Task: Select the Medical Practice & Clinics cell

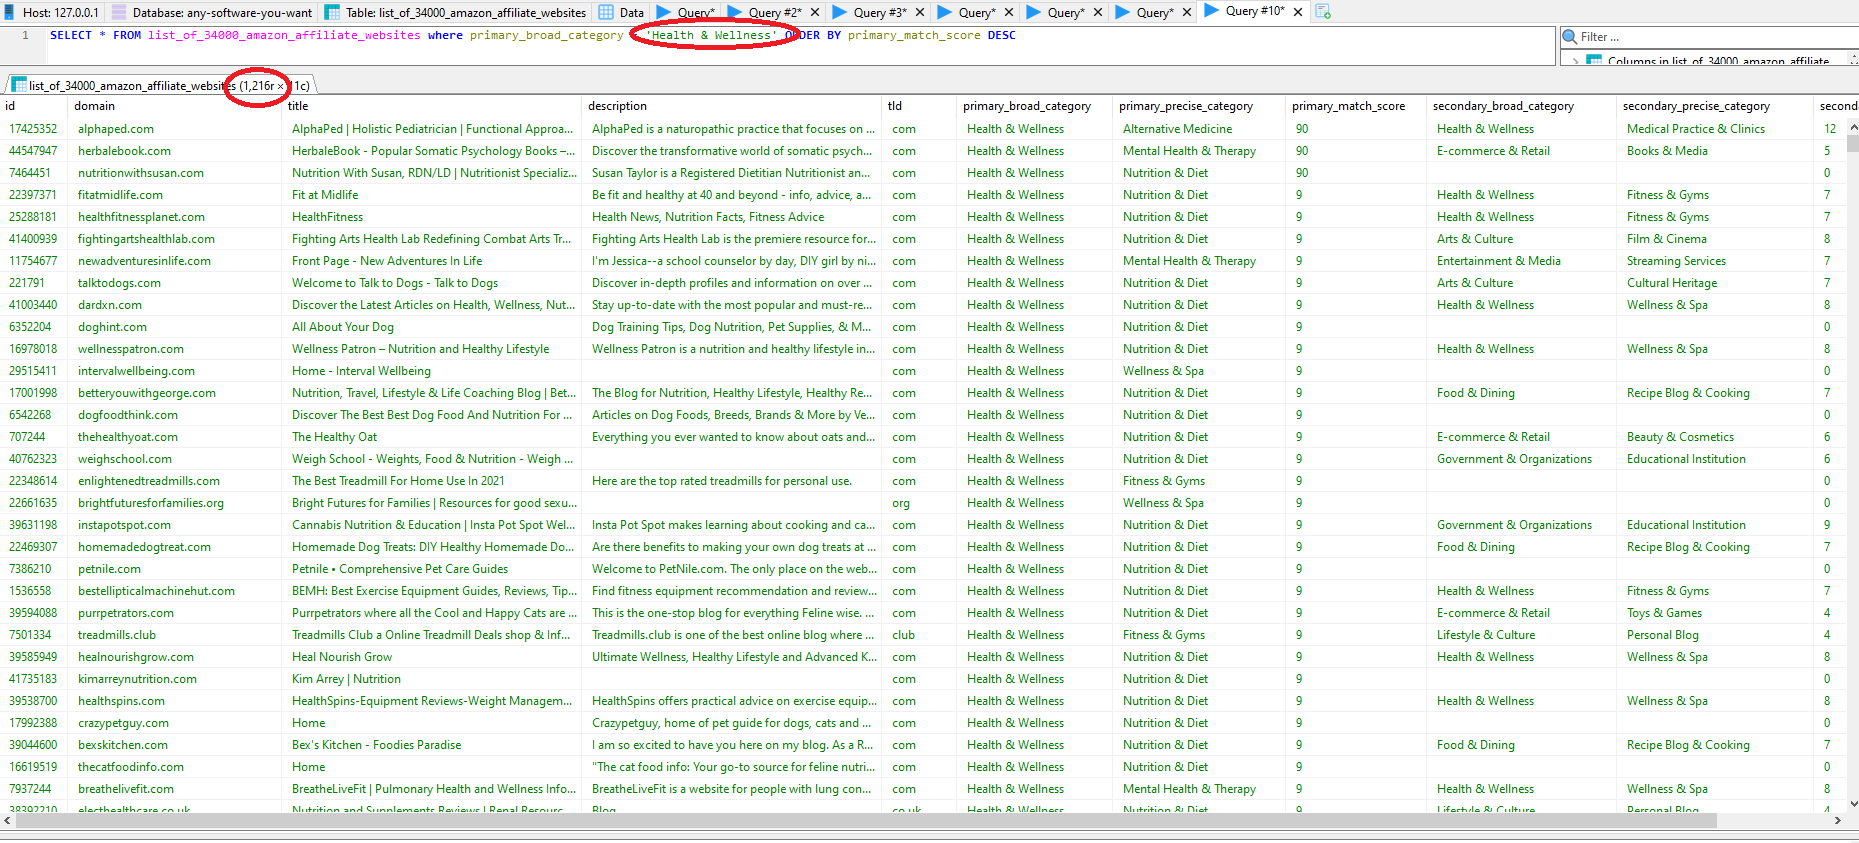Action: [1714, 129]
